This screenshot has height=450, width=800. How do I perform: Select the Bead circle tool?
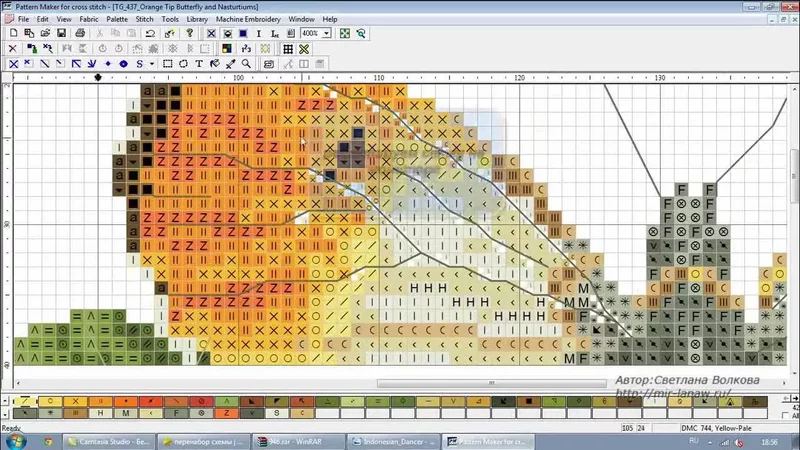tap(123, 64)
